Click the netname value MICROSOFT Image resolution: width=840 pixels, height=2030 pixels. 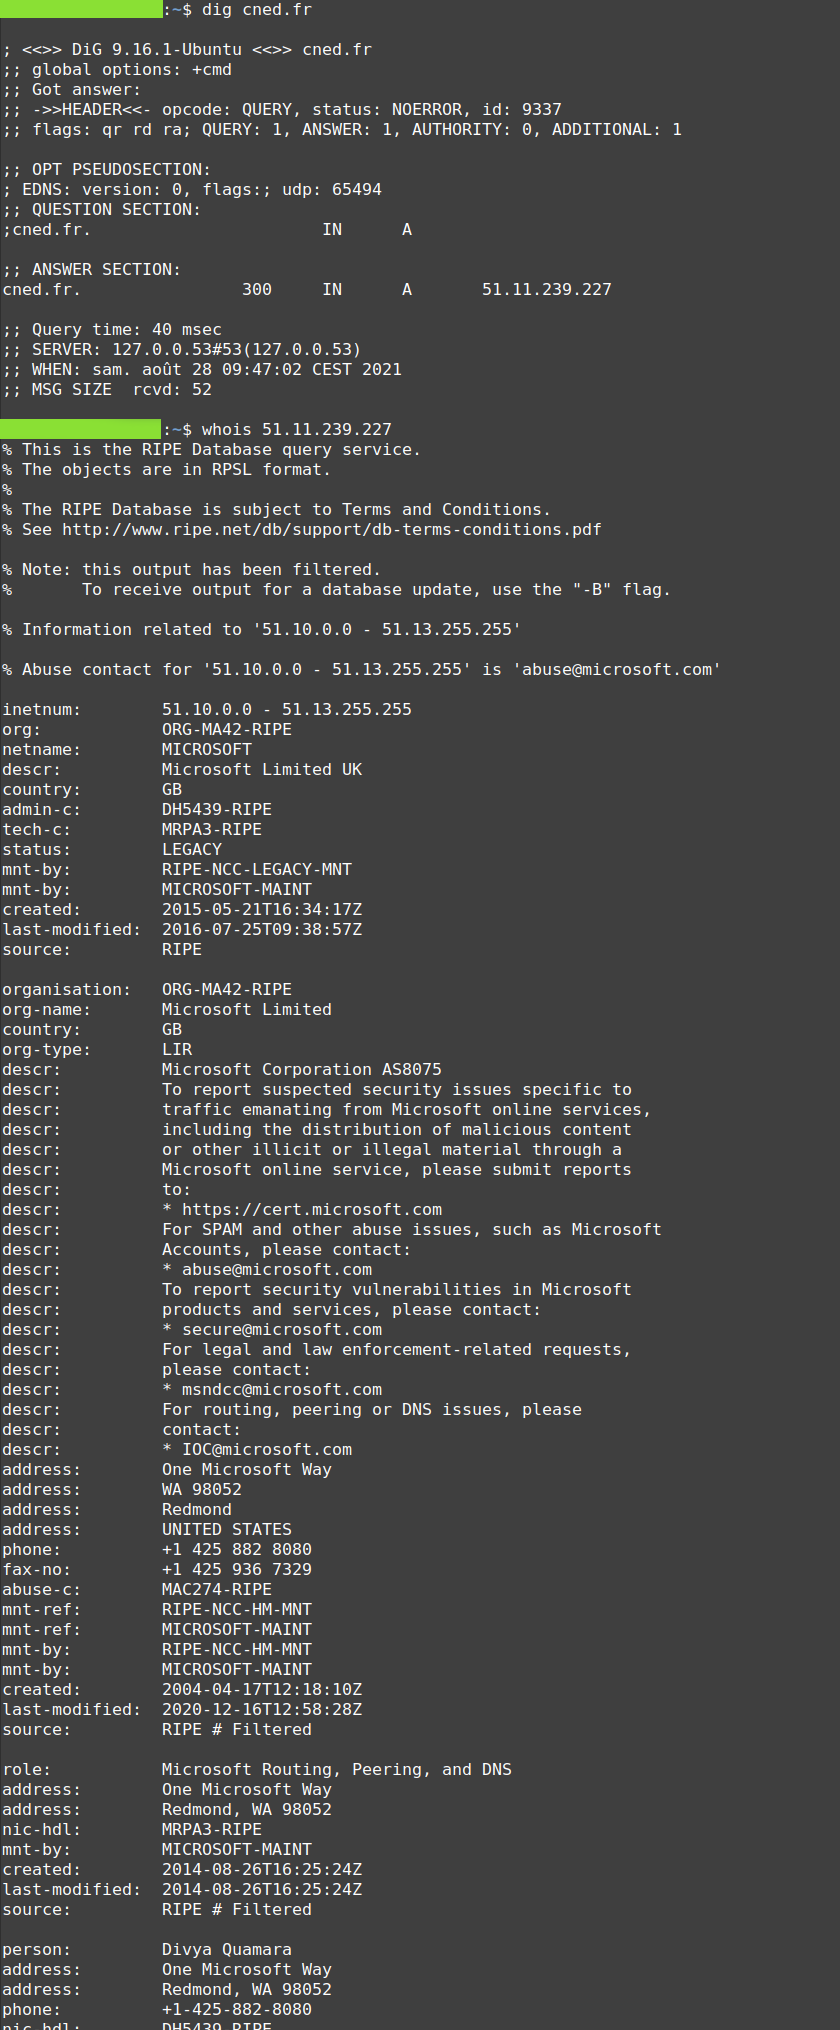[207, 750]
